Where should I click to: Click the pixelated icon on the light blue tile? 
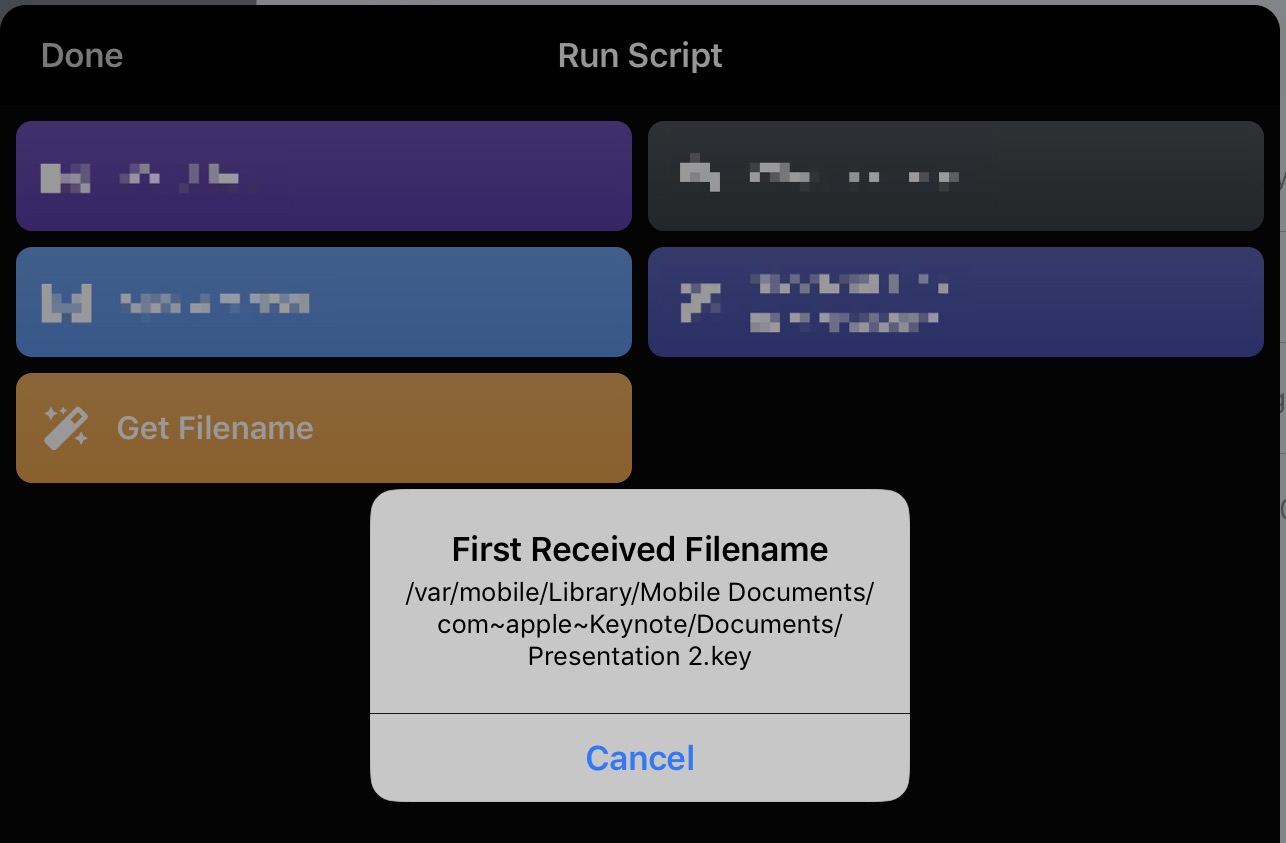pos(66,302)
